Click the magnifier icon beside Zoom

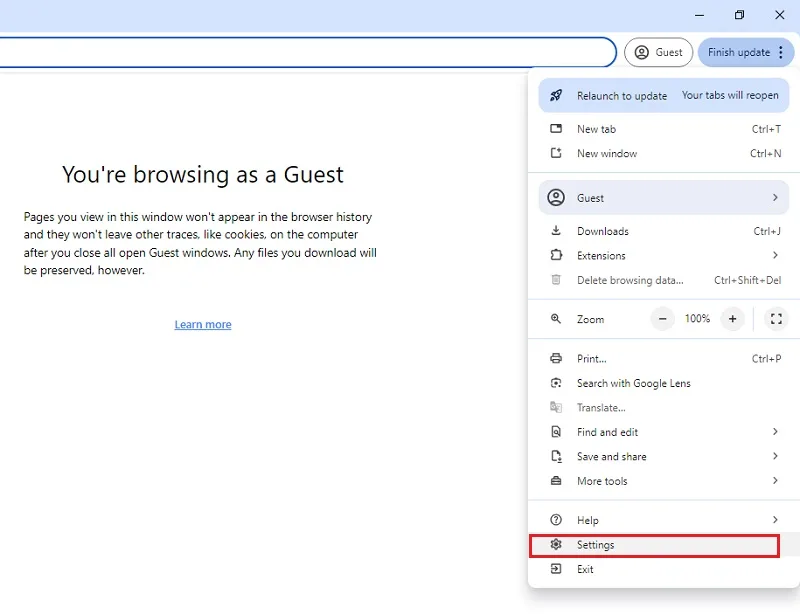pos(556,319)
